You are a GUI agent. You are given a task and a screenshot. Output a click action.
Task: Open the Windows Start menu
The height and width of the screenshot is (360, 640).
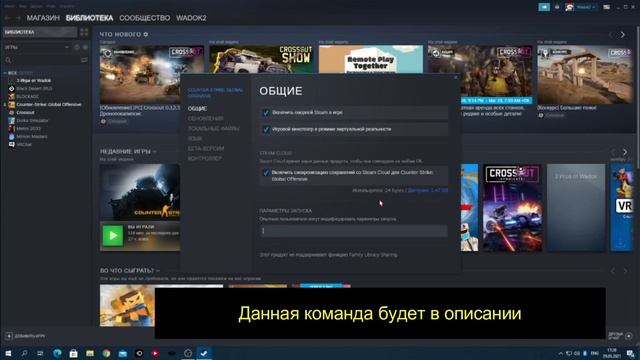pos(8,353)
